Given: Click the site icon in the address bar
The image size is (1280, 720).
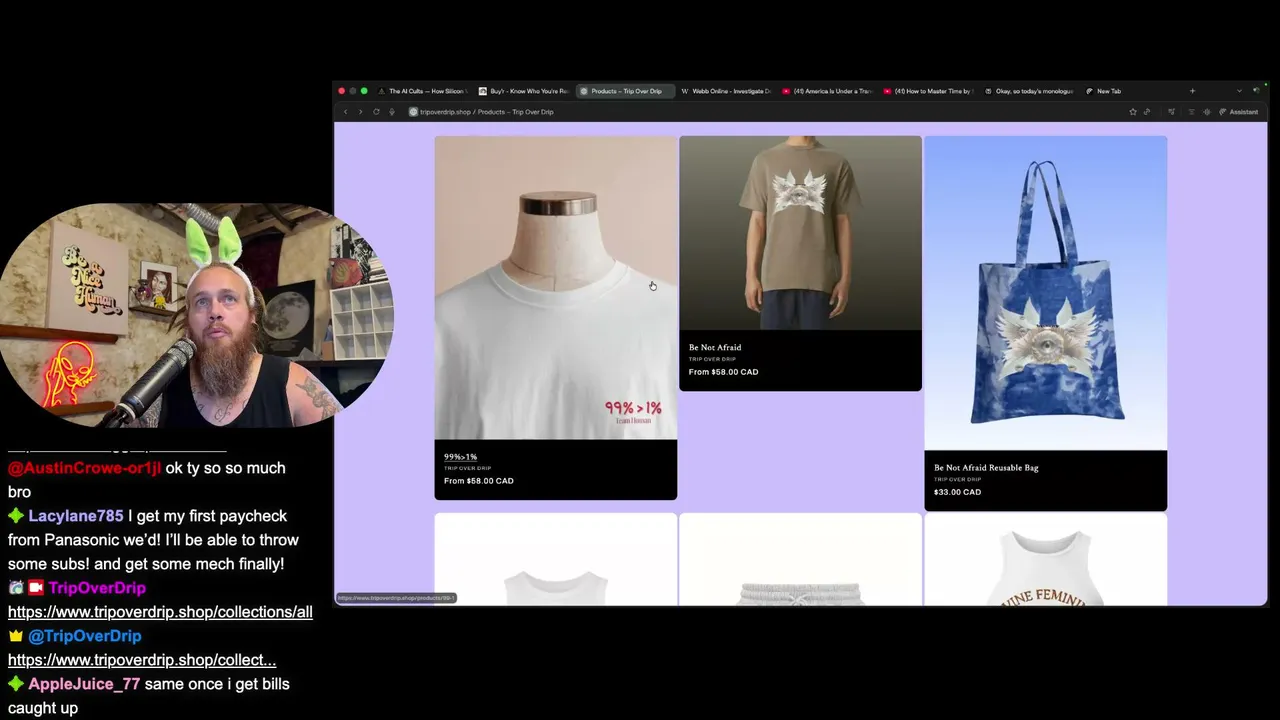Looking at the screenshot, I should point(413,112).
